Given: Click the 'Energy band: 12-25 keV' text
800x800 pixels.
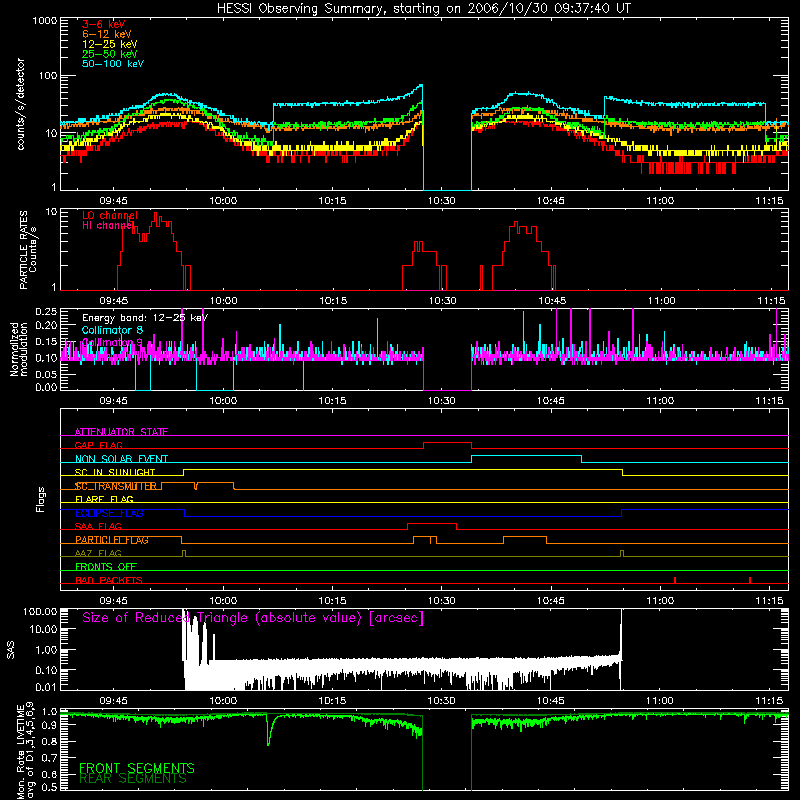Looking at the screenshot, I should (x=145, y=318).
